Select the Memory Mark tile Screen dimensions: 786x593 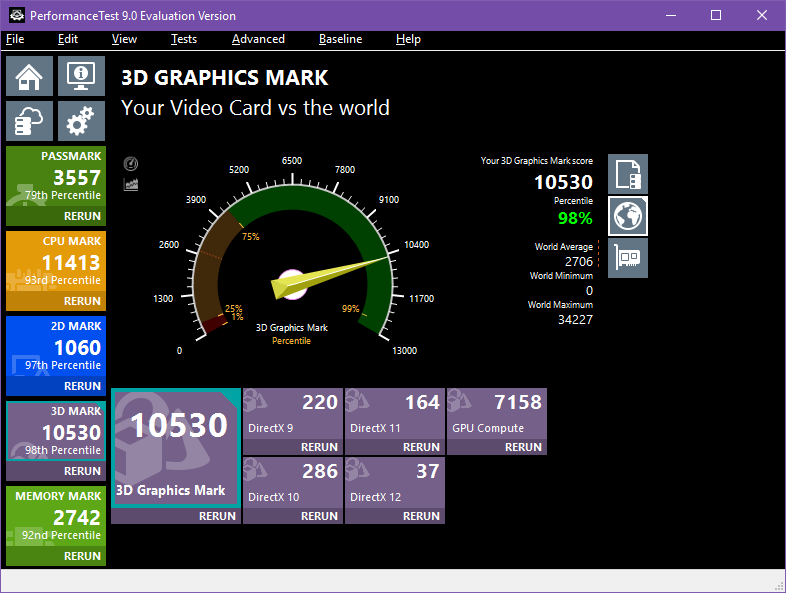pyautogui.click(x=56, y=516)
